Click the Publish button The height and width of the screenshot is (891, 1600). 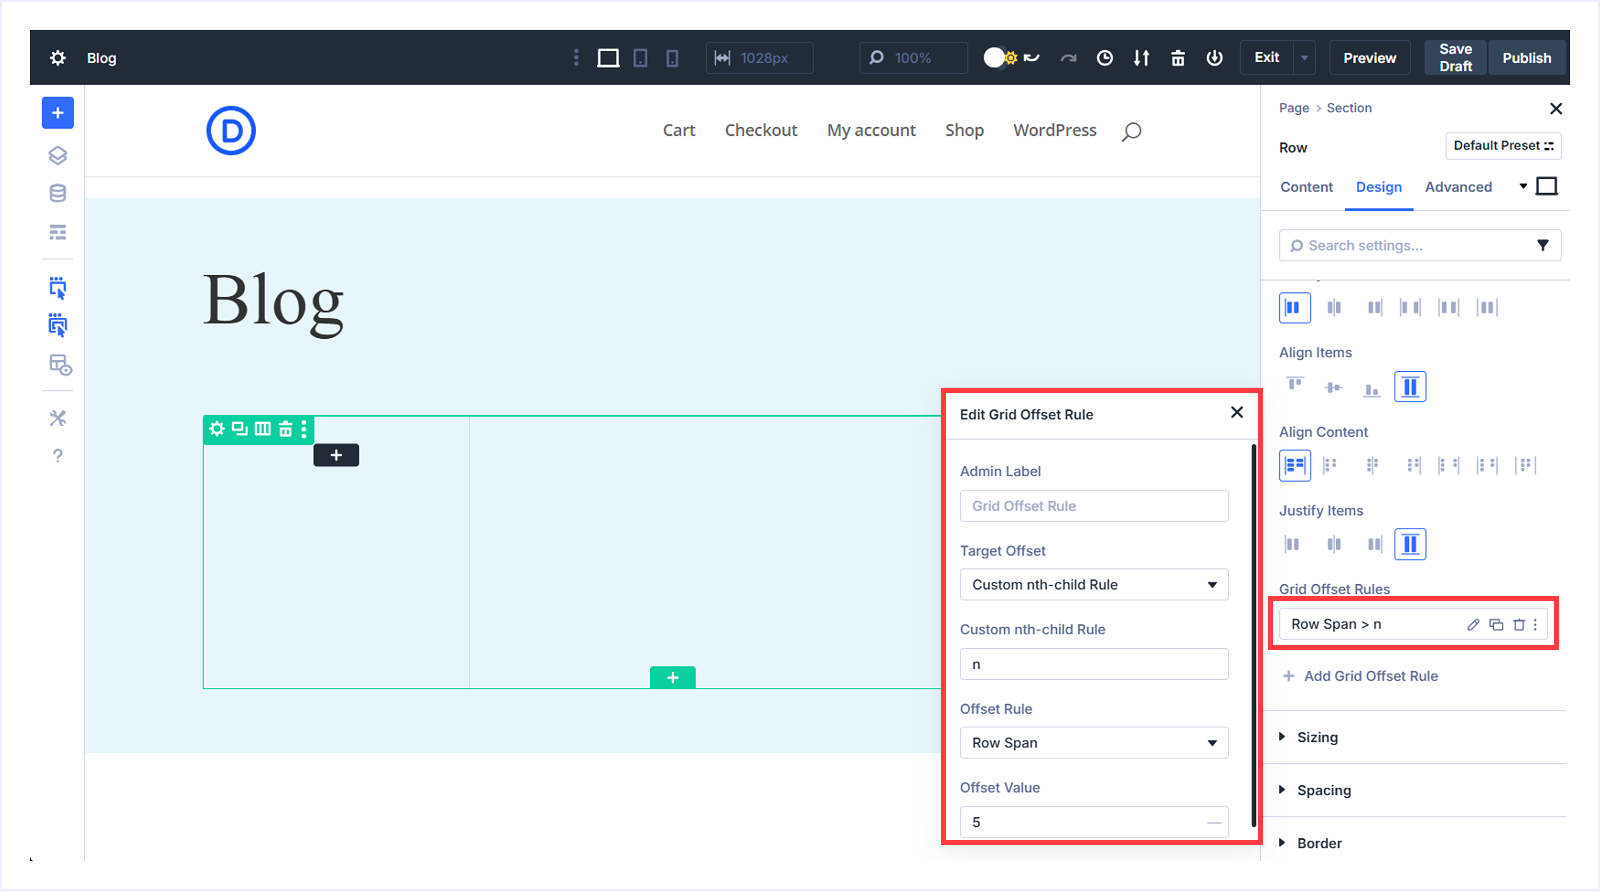click(1527, 58)
